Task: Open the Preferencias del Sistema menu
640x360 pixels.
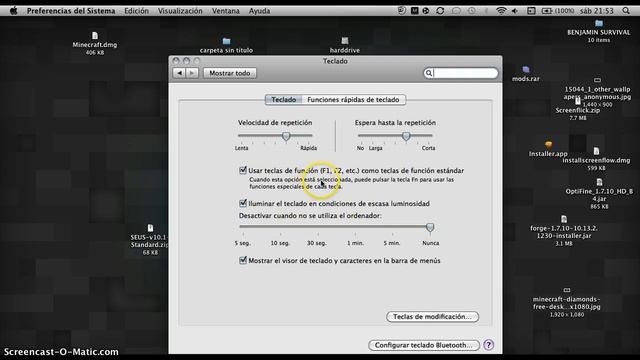Action: 71,11
